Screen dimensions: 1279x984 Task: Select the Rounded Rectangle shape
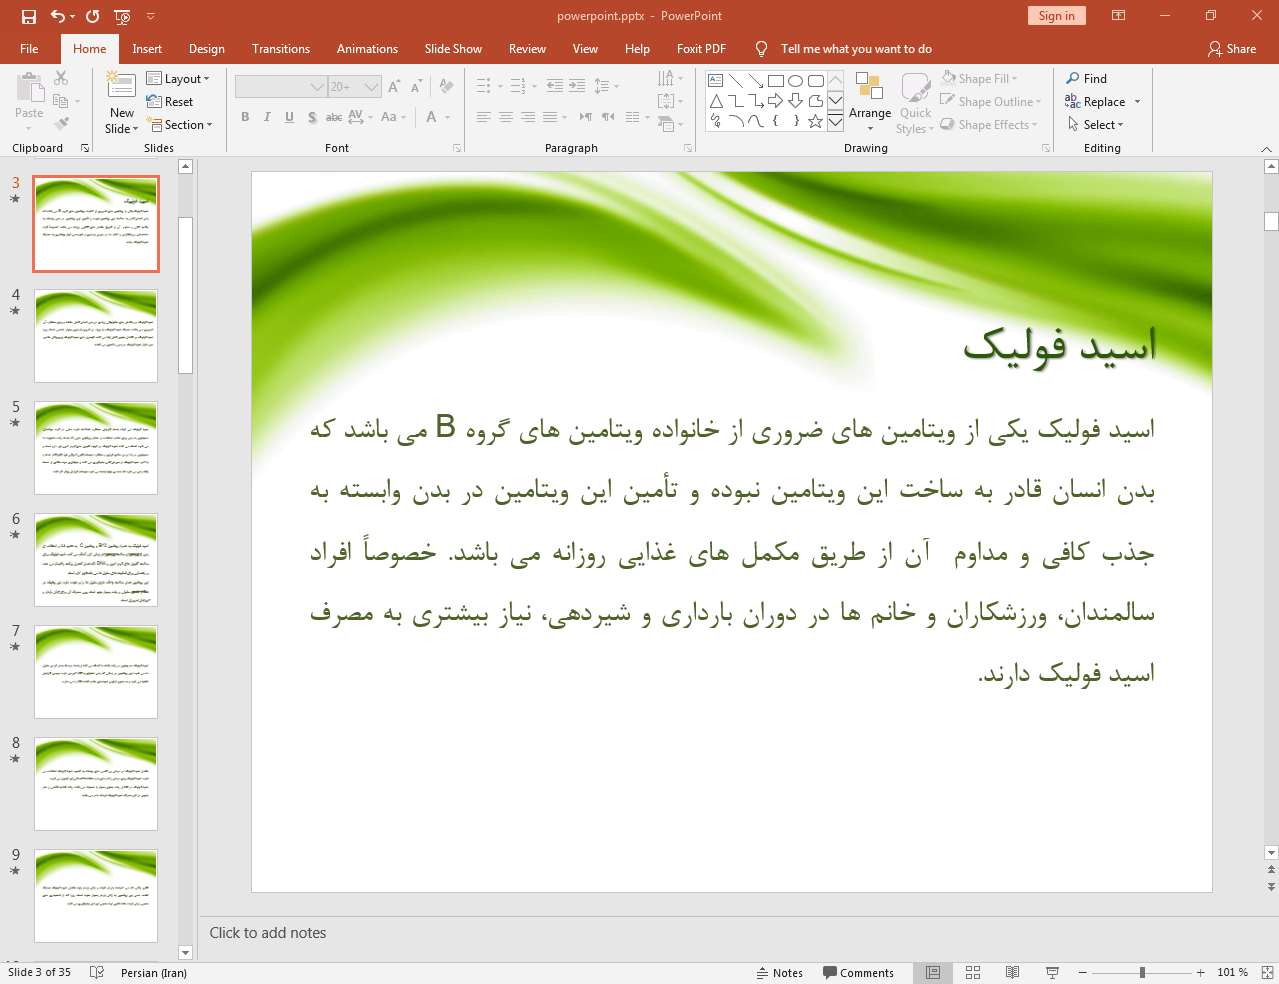click(x=815, y=81)
